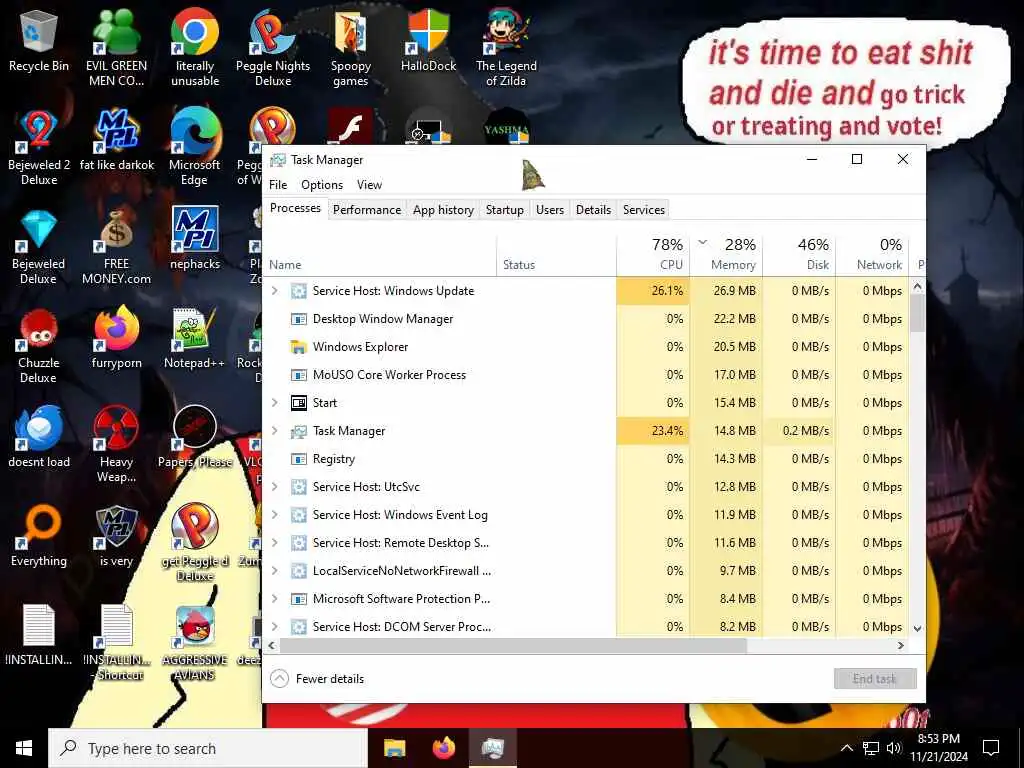
Task: Switch to the Services tab
Action: click(x=644, y=210)
